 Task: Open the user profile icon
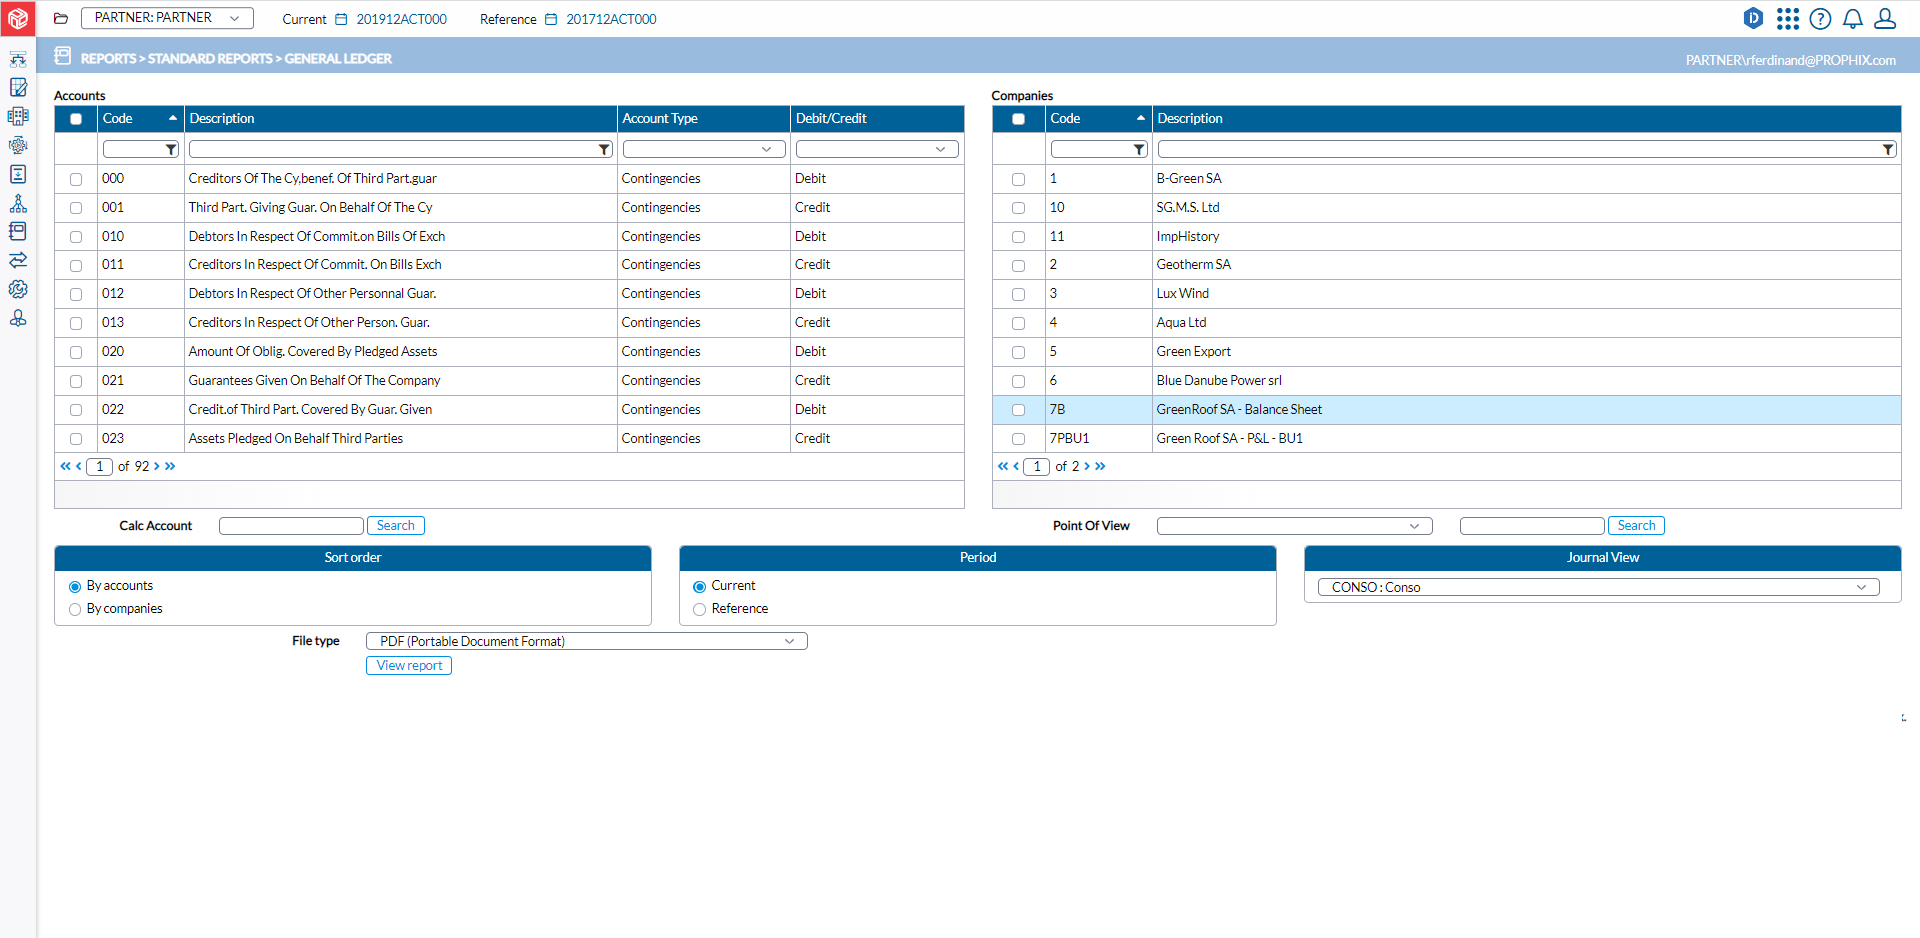coord(1884,19)
